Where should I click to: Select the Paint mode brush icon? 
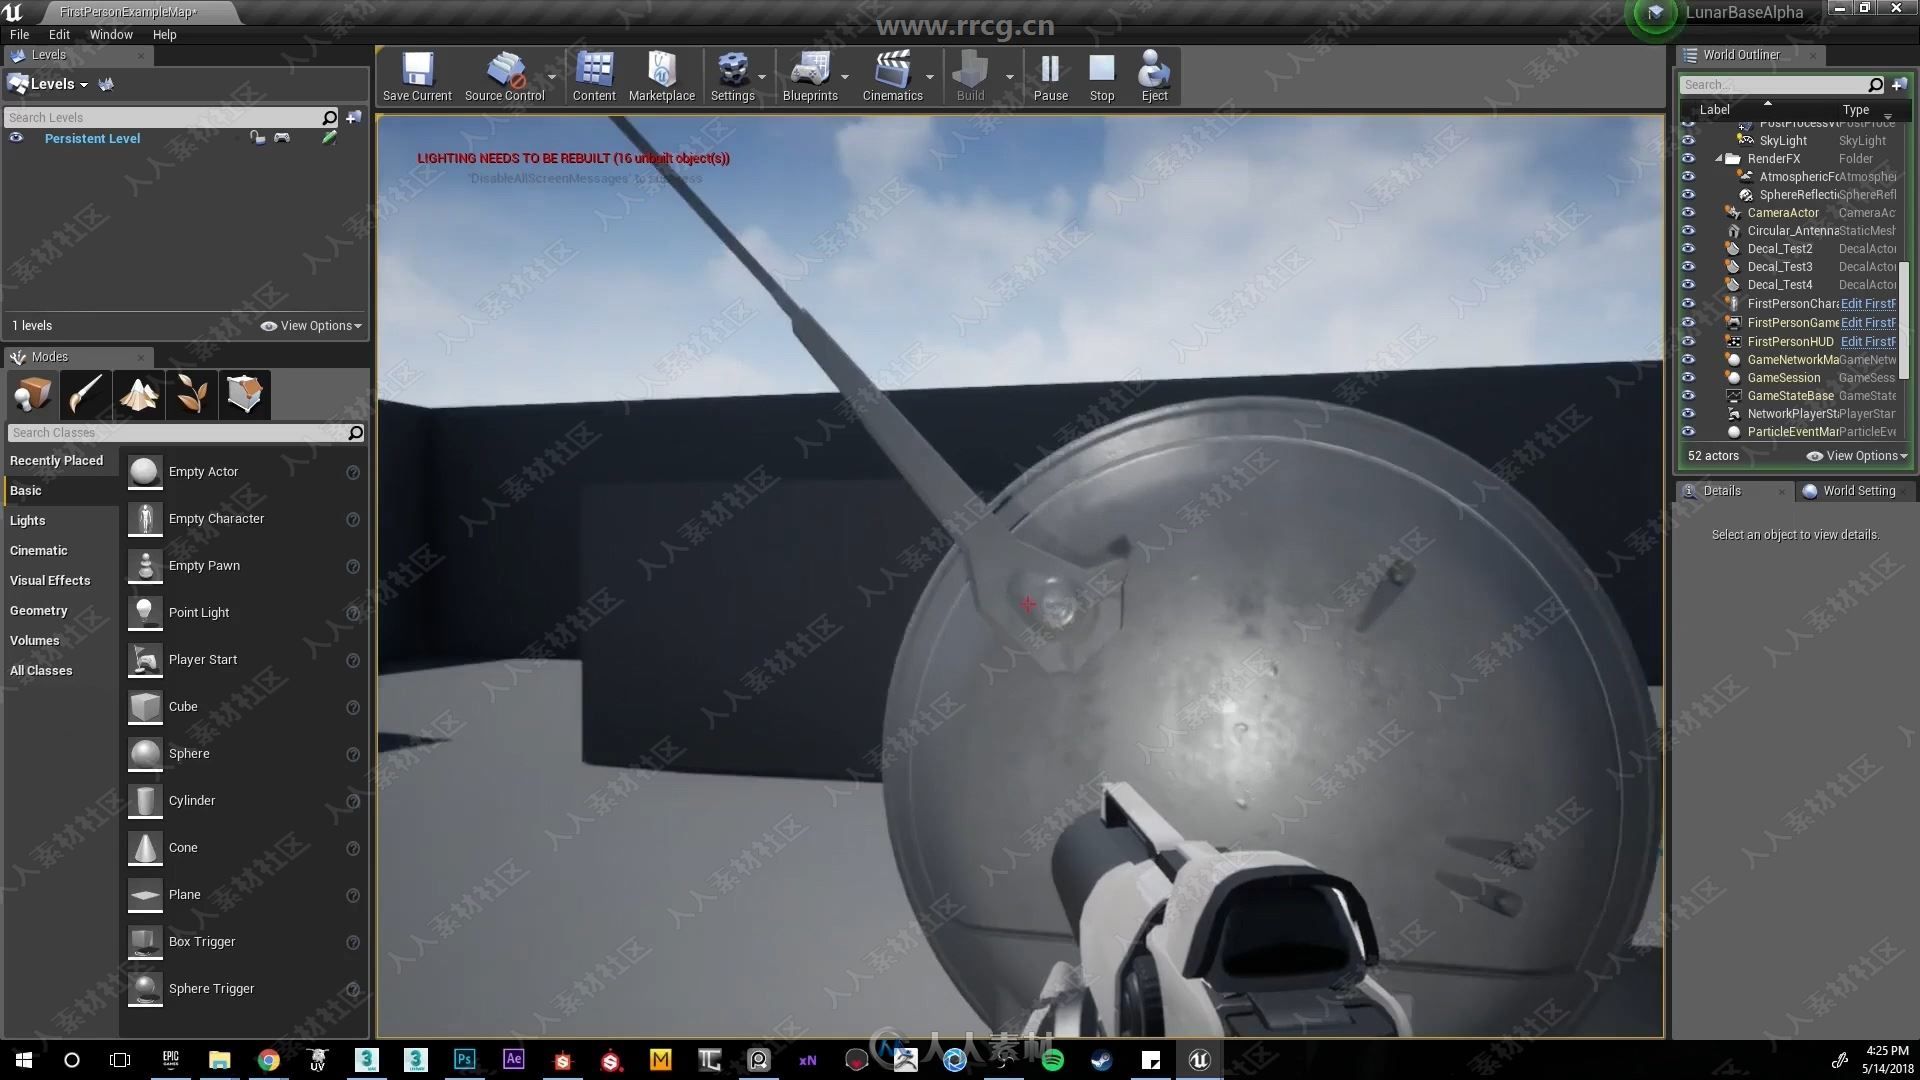tap(85, 394)
